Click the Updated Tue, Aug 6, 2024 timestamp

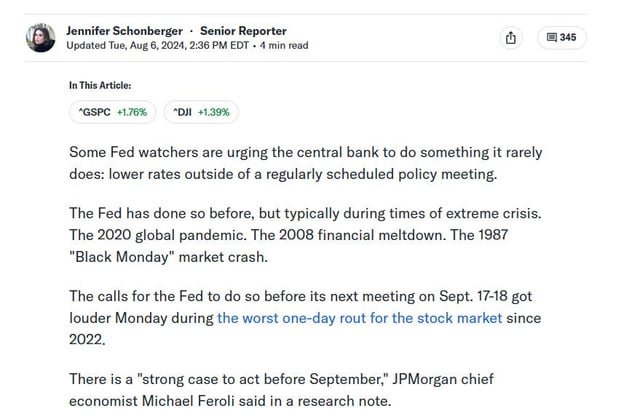(x=158, y=45)
